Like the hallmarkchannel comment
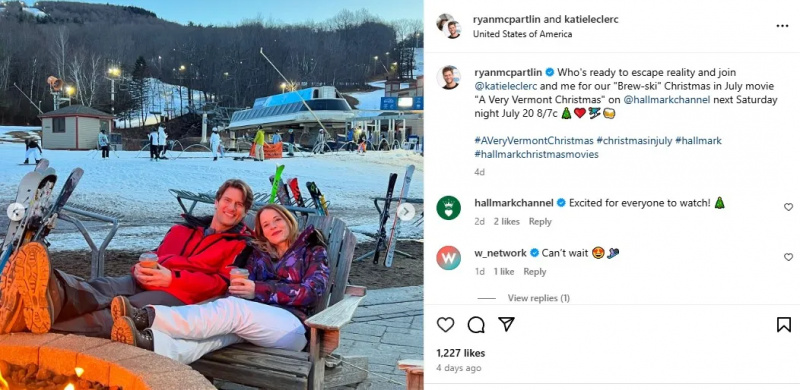 click(x=788, y=207)
